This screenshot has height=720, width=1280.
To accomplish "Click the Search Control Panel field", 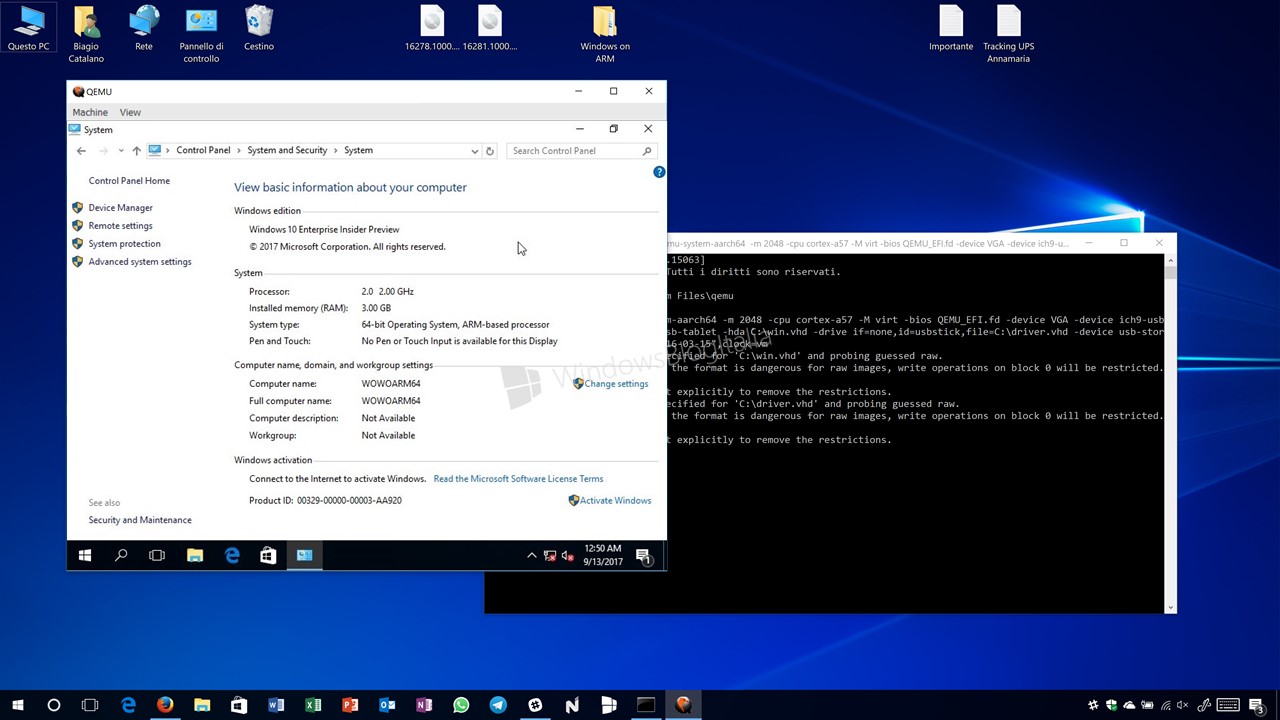I will tap(581, 151).
